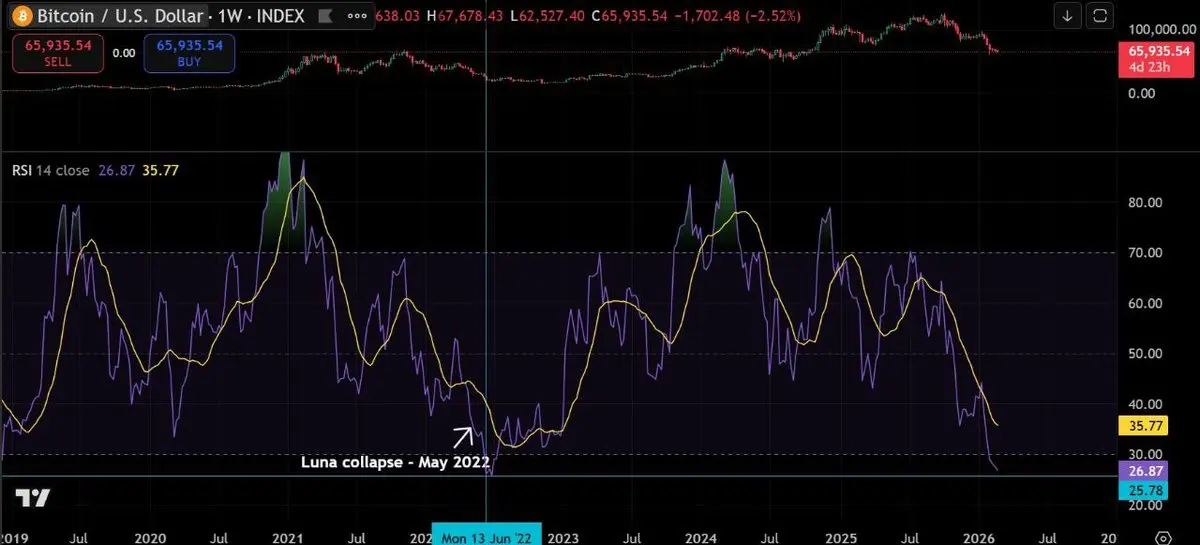The width and height of the screenshot is (1200, 545).
Task: Click the 60.00 level on the RSI axis
Action: pyautogui.click(x=1147, y=303)
